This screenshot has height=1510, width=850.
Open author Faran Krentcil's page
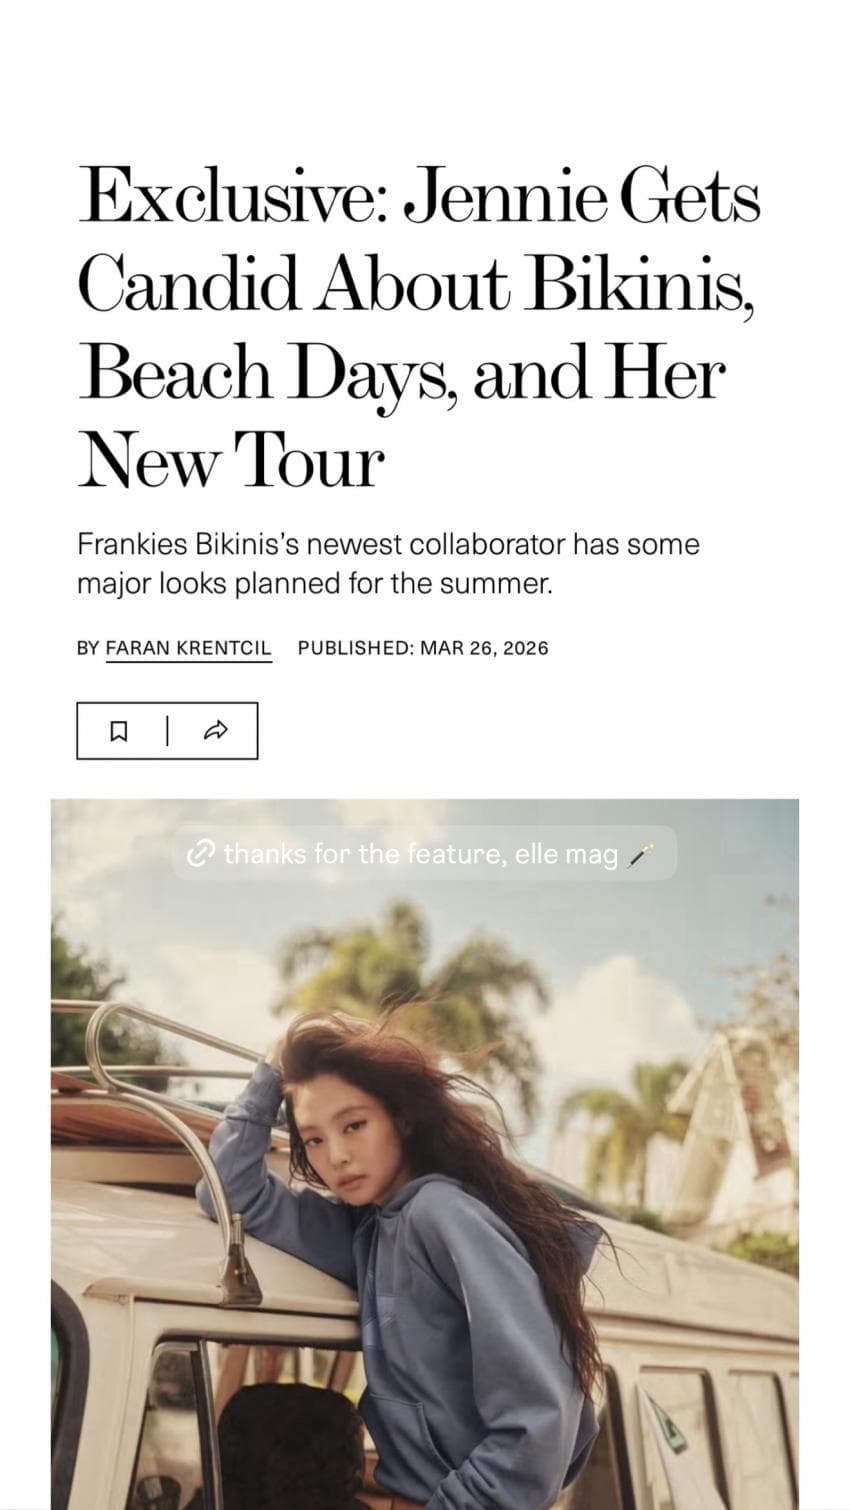(188, 648)
